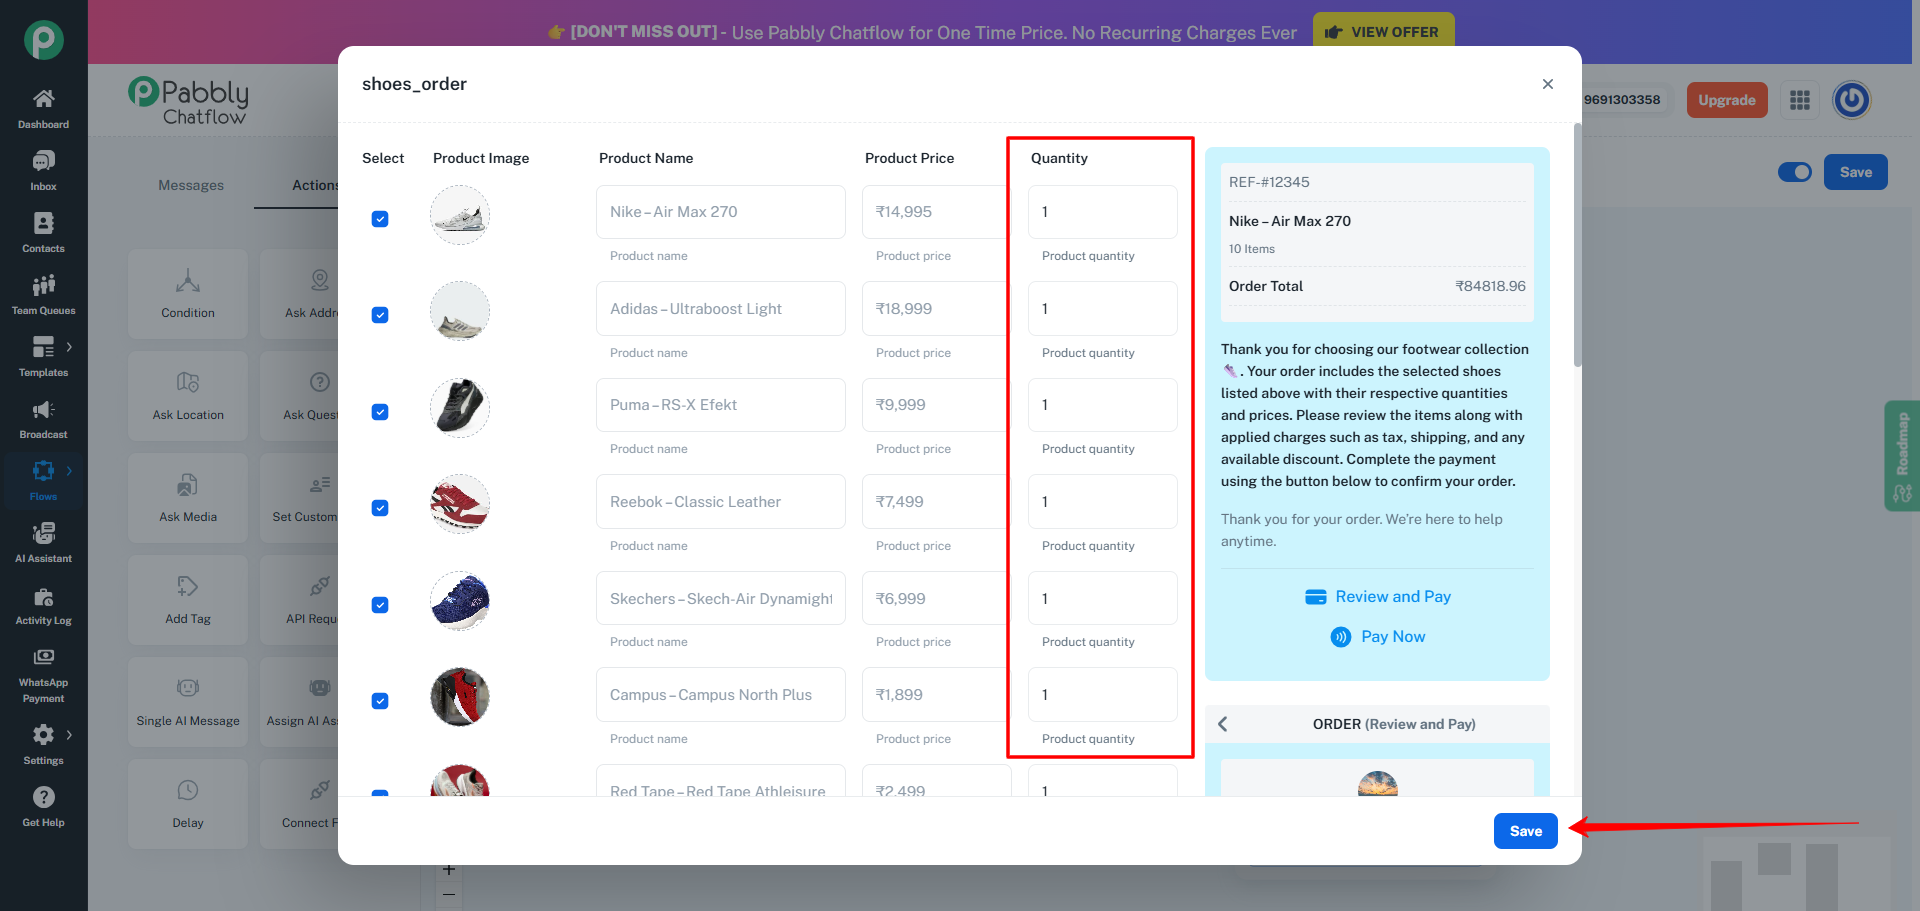Click the dialog's vertical scrollbar
Viewport: 1920px width, 911px height.
(x=1577, y=245)
